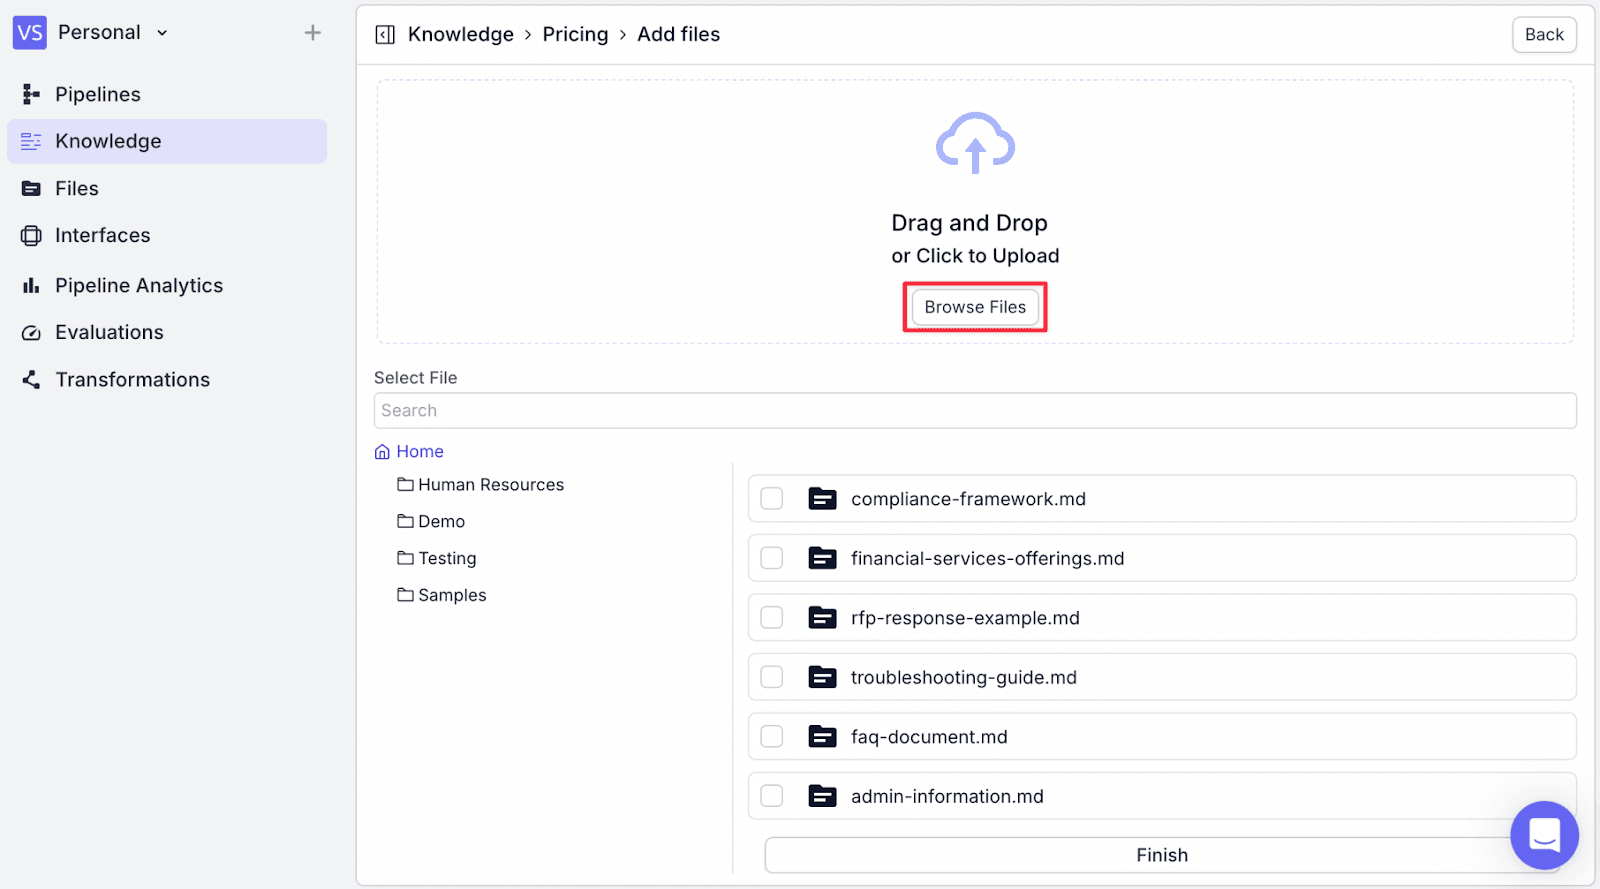Click the Human Resources folder icon
The image size is (1600, 889).
coord(405,484)
